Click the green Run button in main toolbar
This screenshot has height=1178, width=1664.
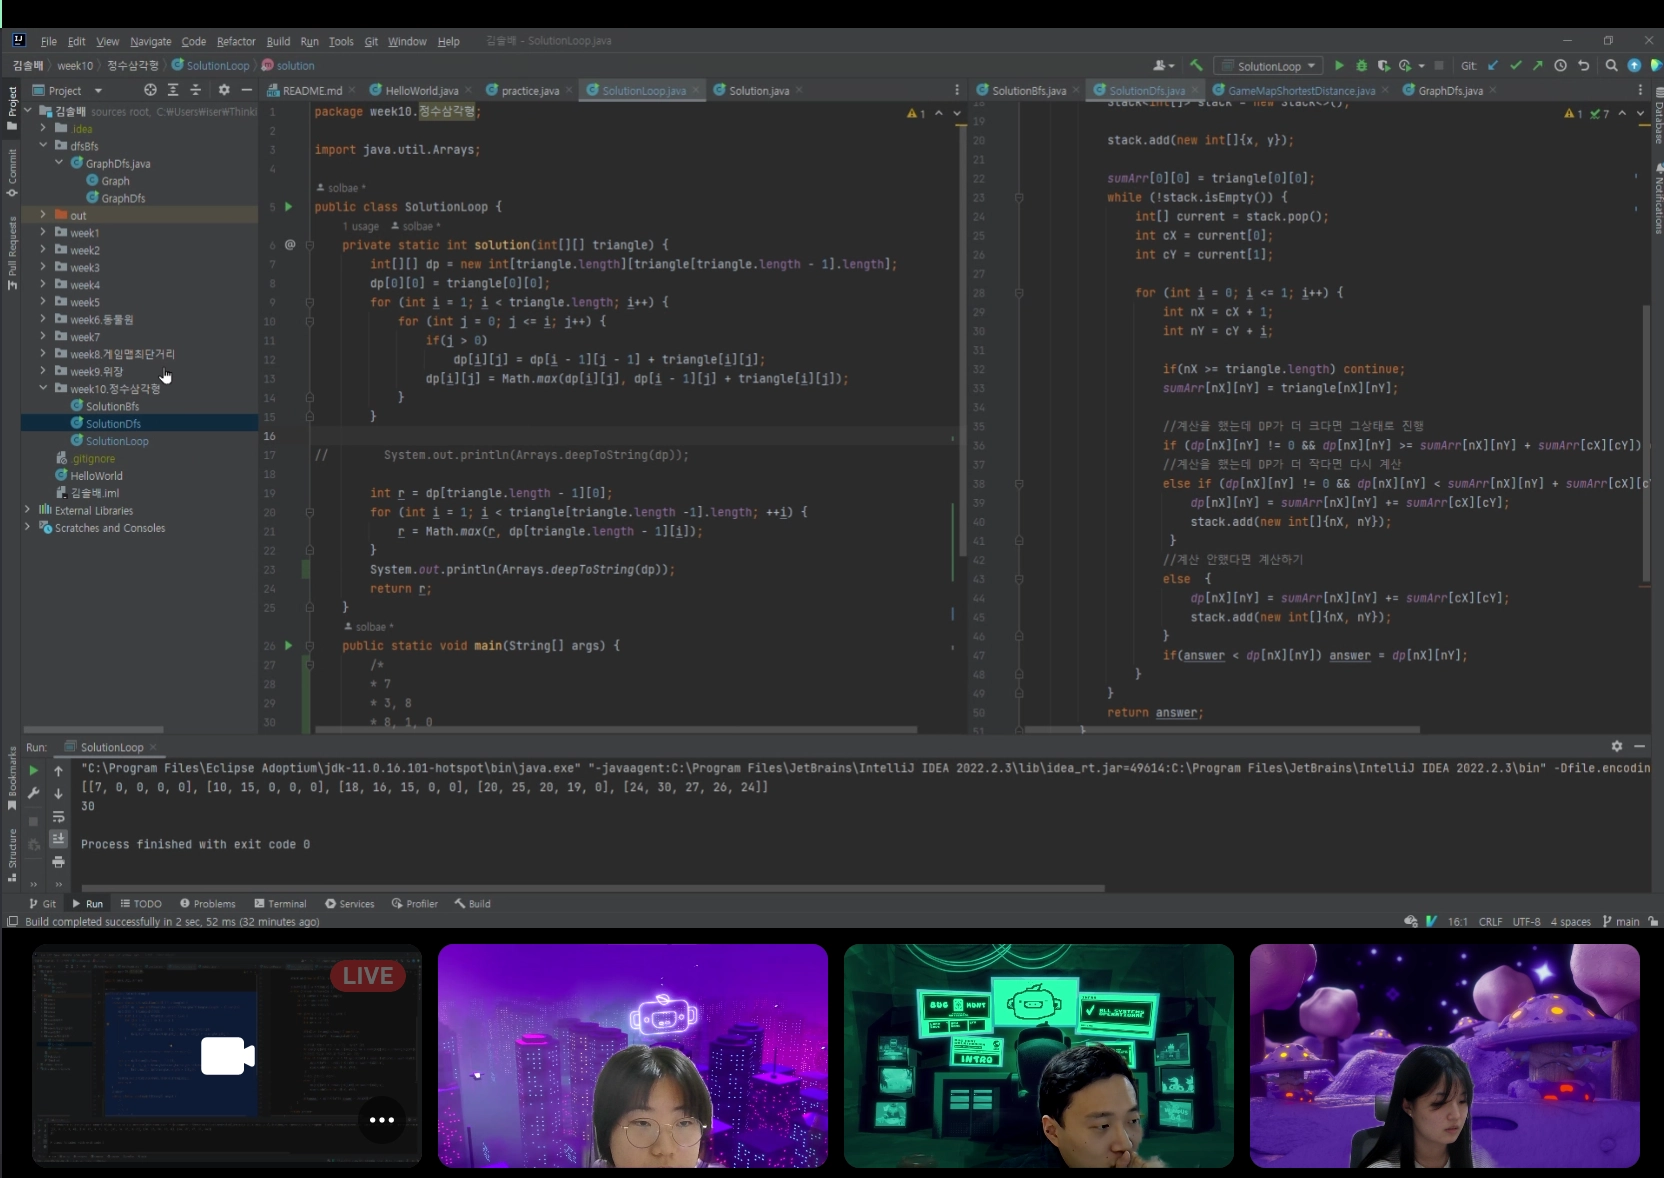coord(1339,66)
